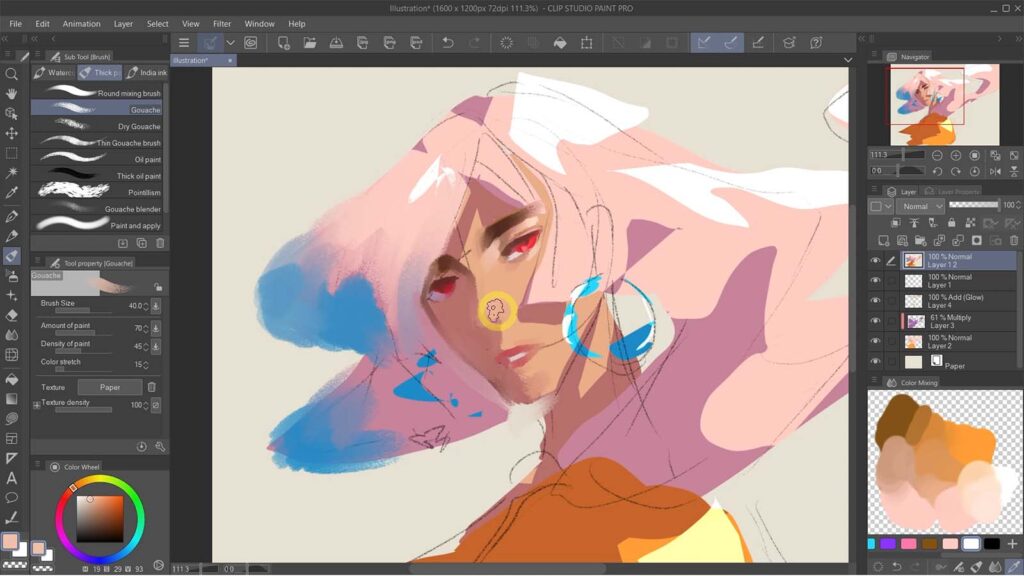
Task: Click Filter in the menu bar
Action: (221, 23)
